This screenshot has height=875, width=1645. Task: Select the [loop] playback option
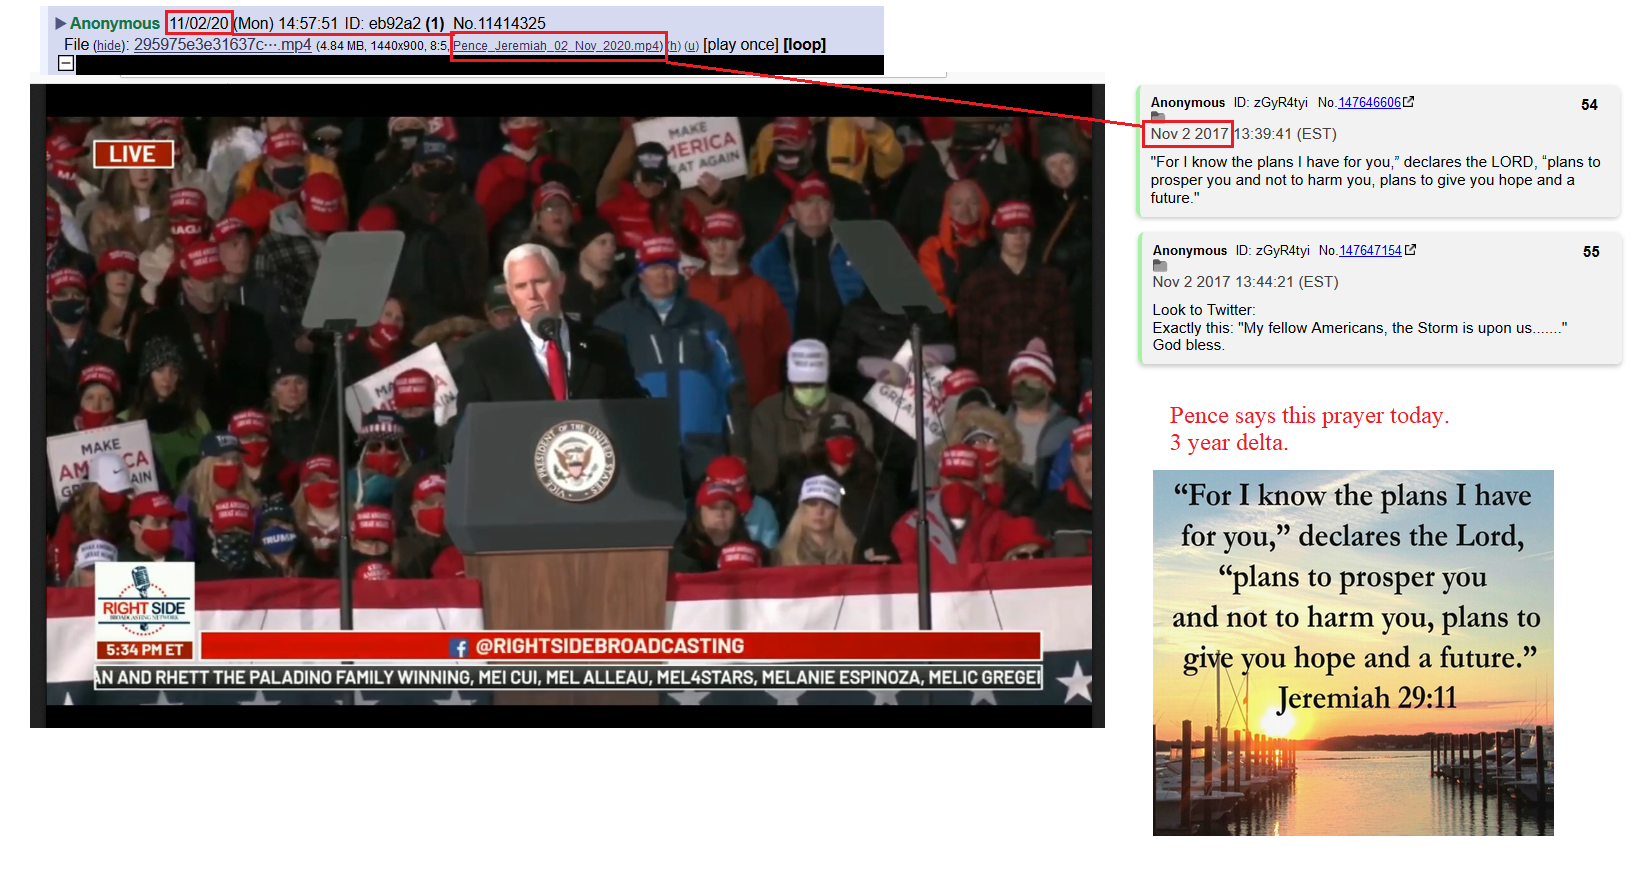pos(804,45)
